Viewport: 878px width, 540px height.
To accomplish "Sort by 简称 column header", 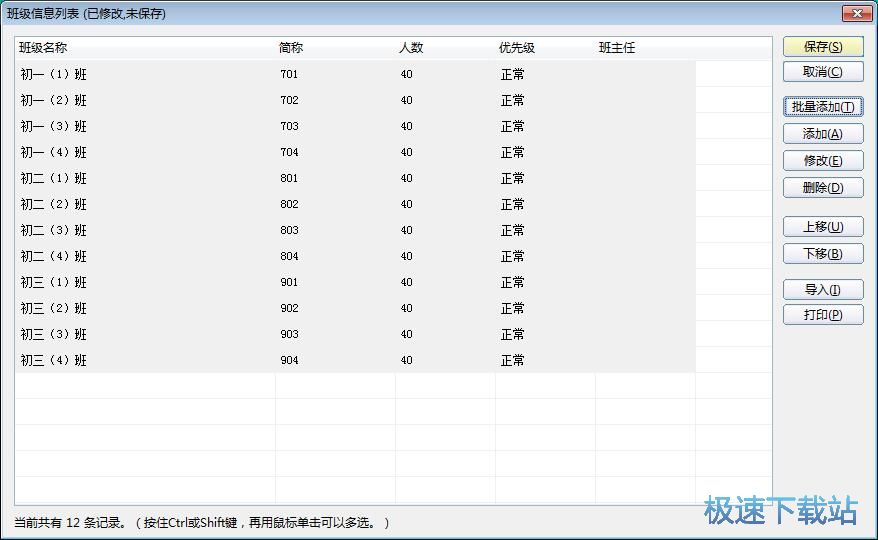I will coord(335,48).
